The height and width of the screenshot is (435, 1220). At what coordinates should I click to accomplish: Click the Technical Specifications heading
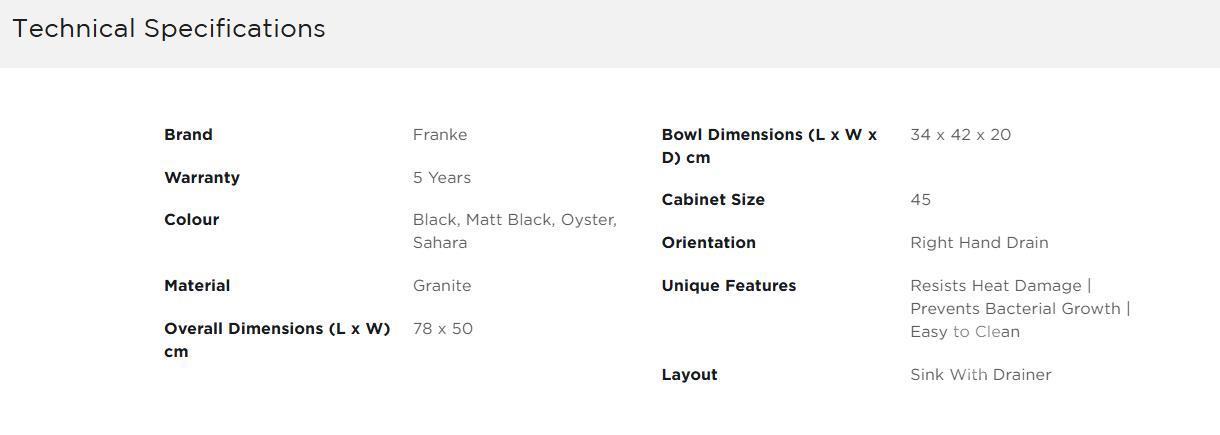click(169, 29)
